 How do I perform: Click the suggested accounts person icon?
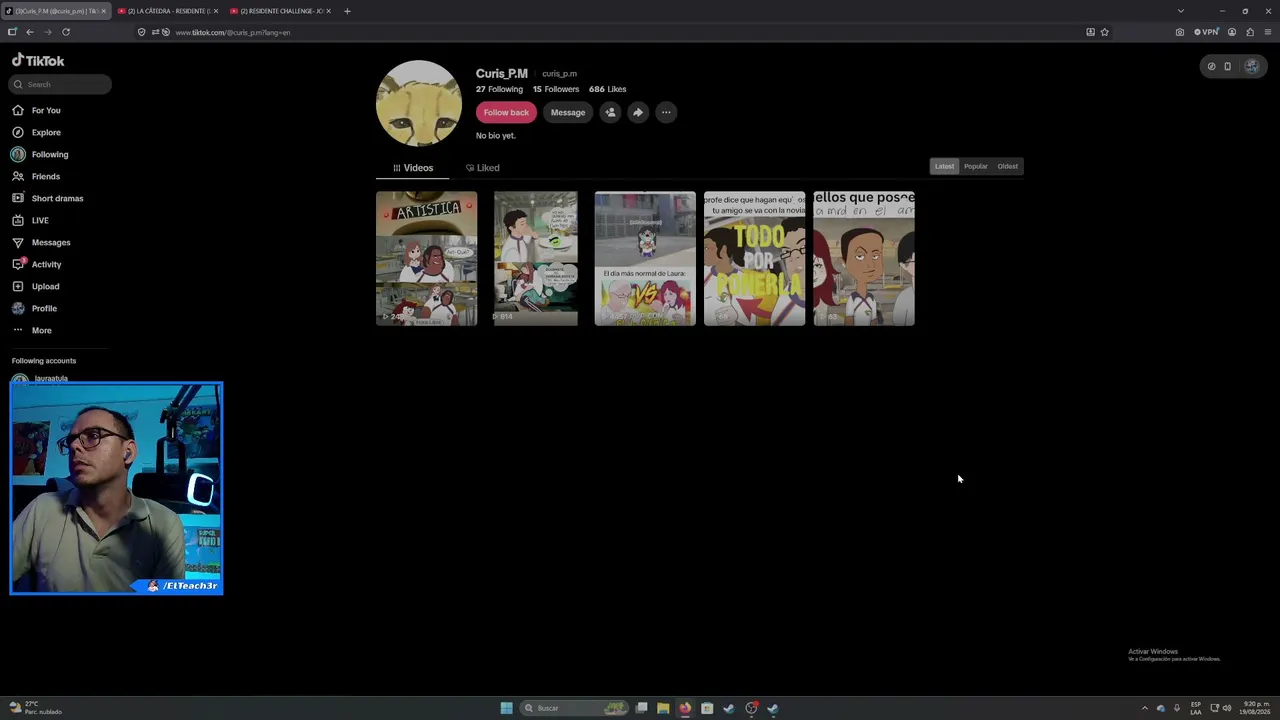(610, 112)
